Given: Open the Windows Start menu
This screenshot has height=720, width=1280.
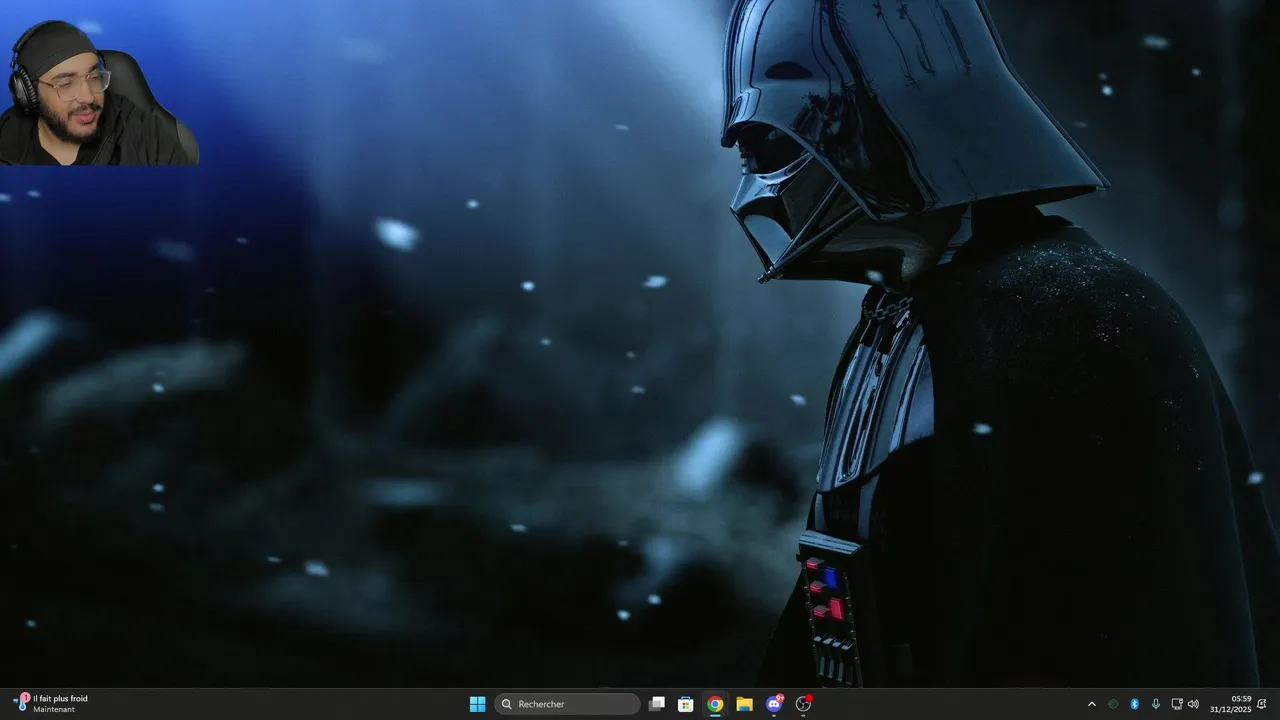Looking at the screenshot, I should (x=477, y=704).
